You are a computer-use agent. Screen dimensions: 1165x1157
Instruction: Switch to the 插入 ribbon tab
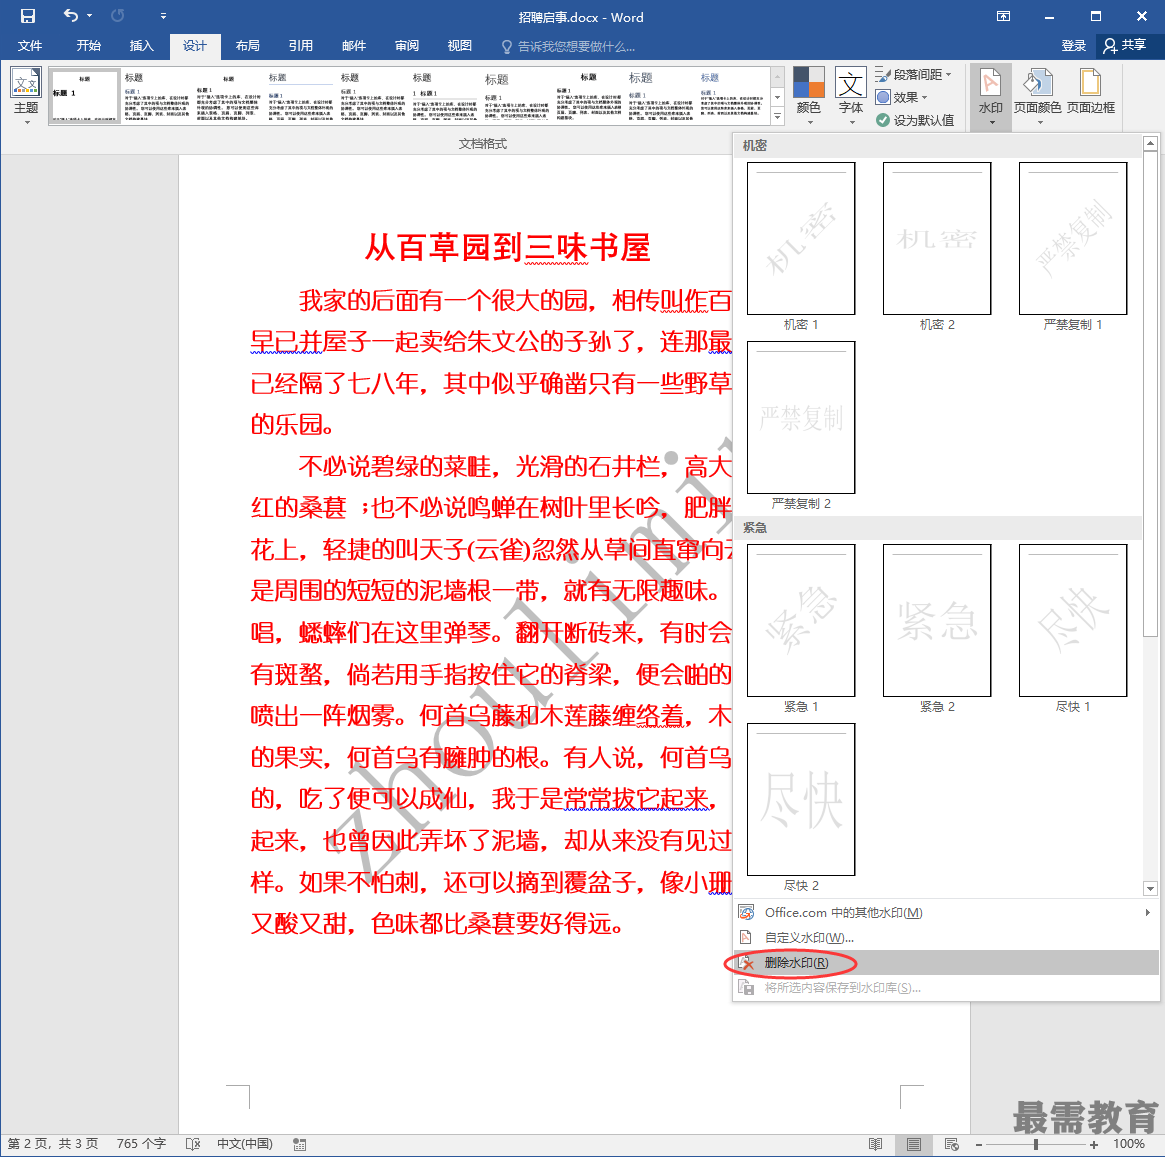pos(141,46)
